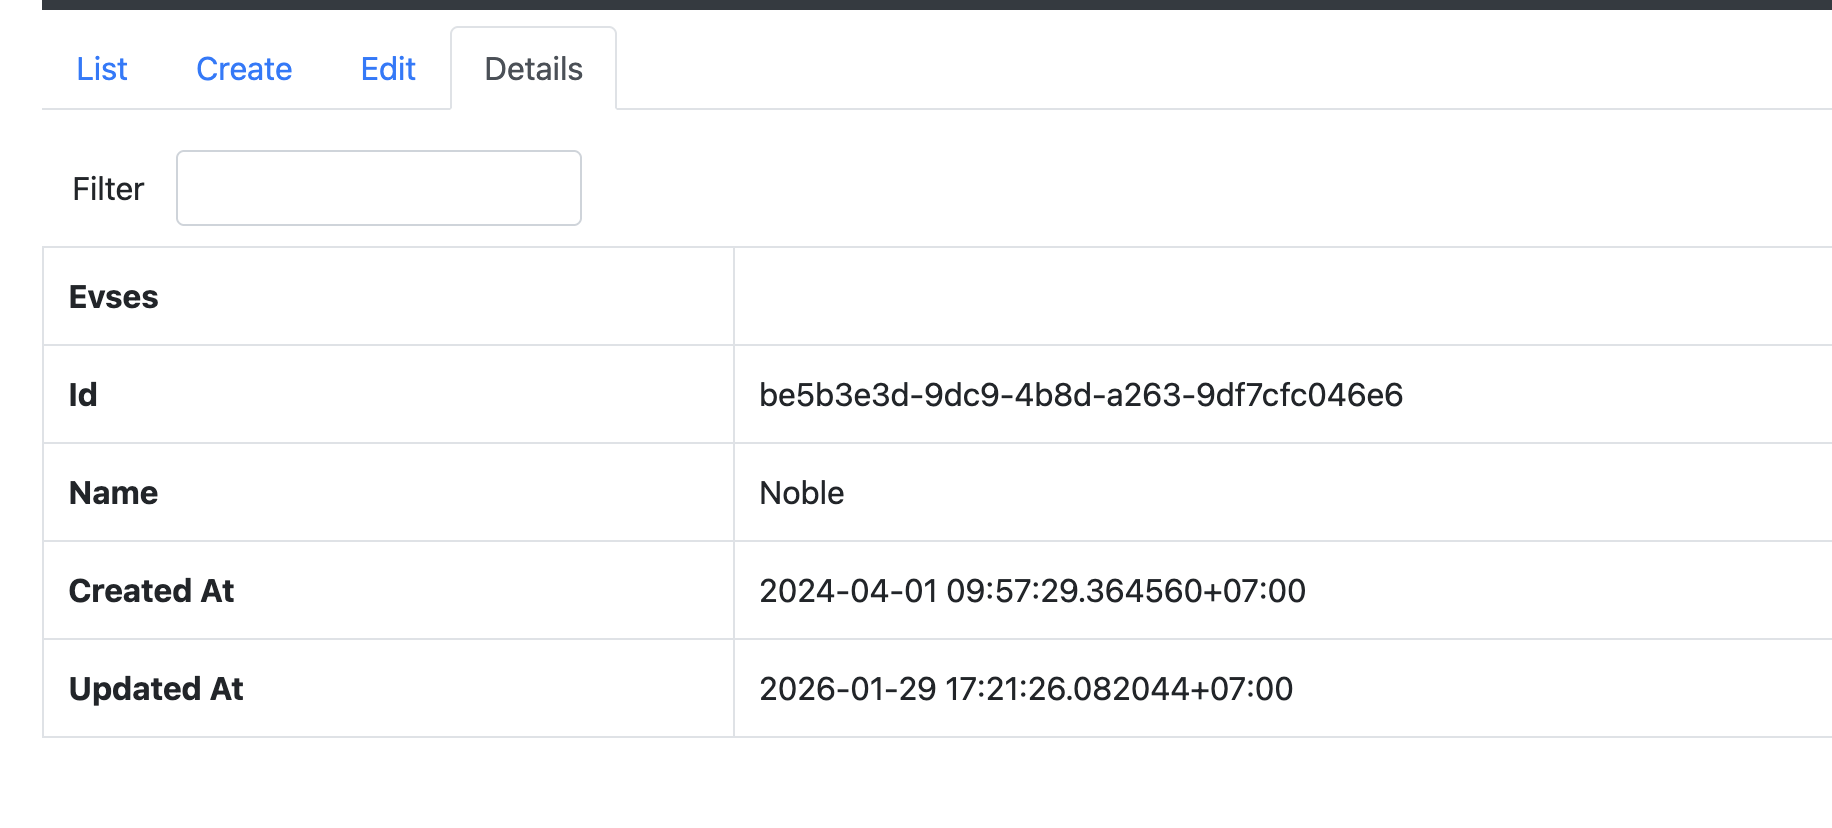Click the Filter label
Image resolution: width=1832 pixels, height=828 pixels.
pos(108,189)
